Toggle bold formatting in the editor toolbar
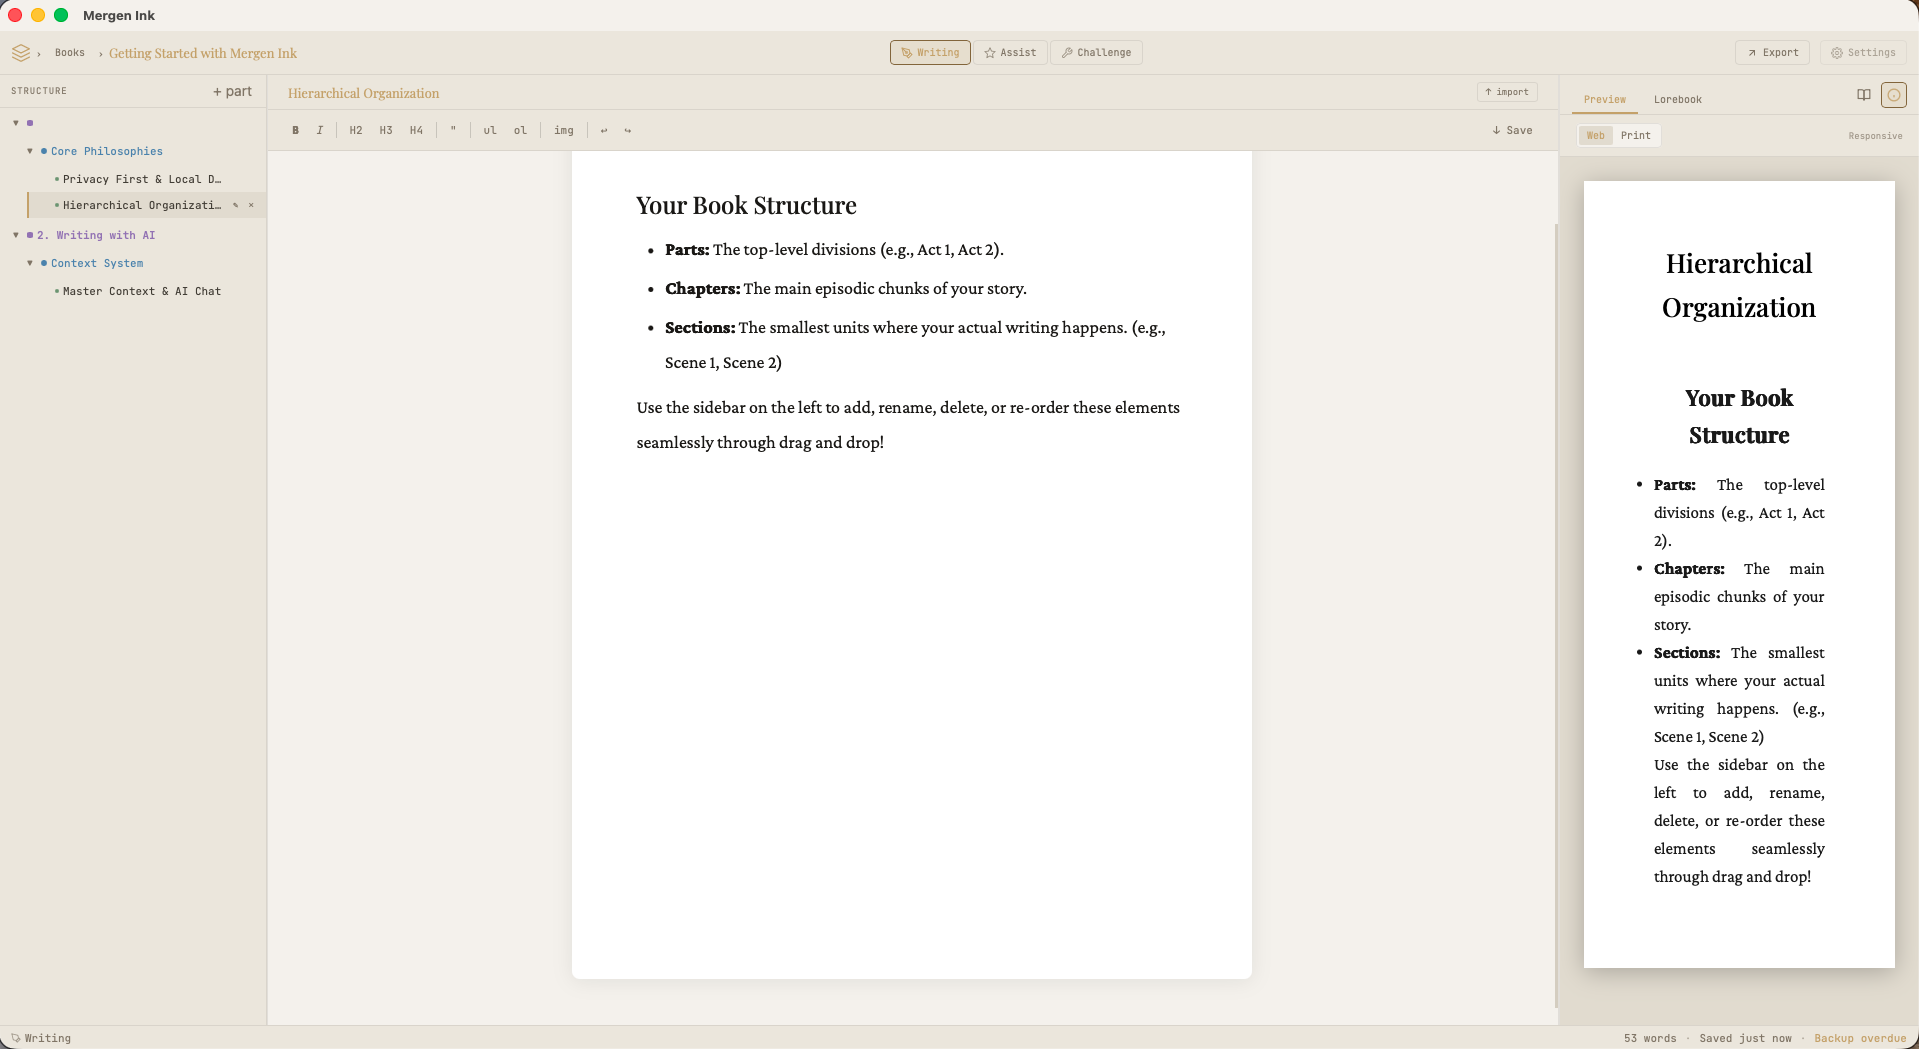The height and width of the screenshot is (1049, 1919). pos(296,130)
